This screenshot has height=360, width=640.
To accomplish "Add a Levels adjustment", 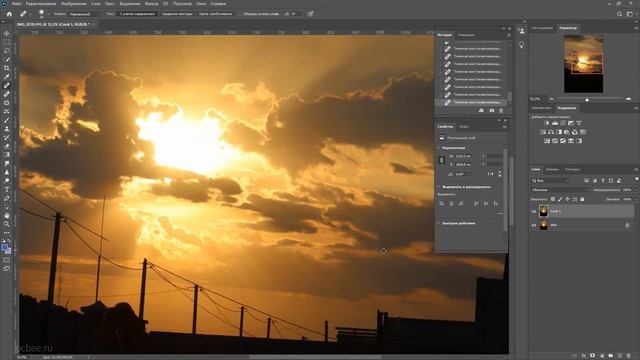I will pyautogui.click(x=555, y=123).
